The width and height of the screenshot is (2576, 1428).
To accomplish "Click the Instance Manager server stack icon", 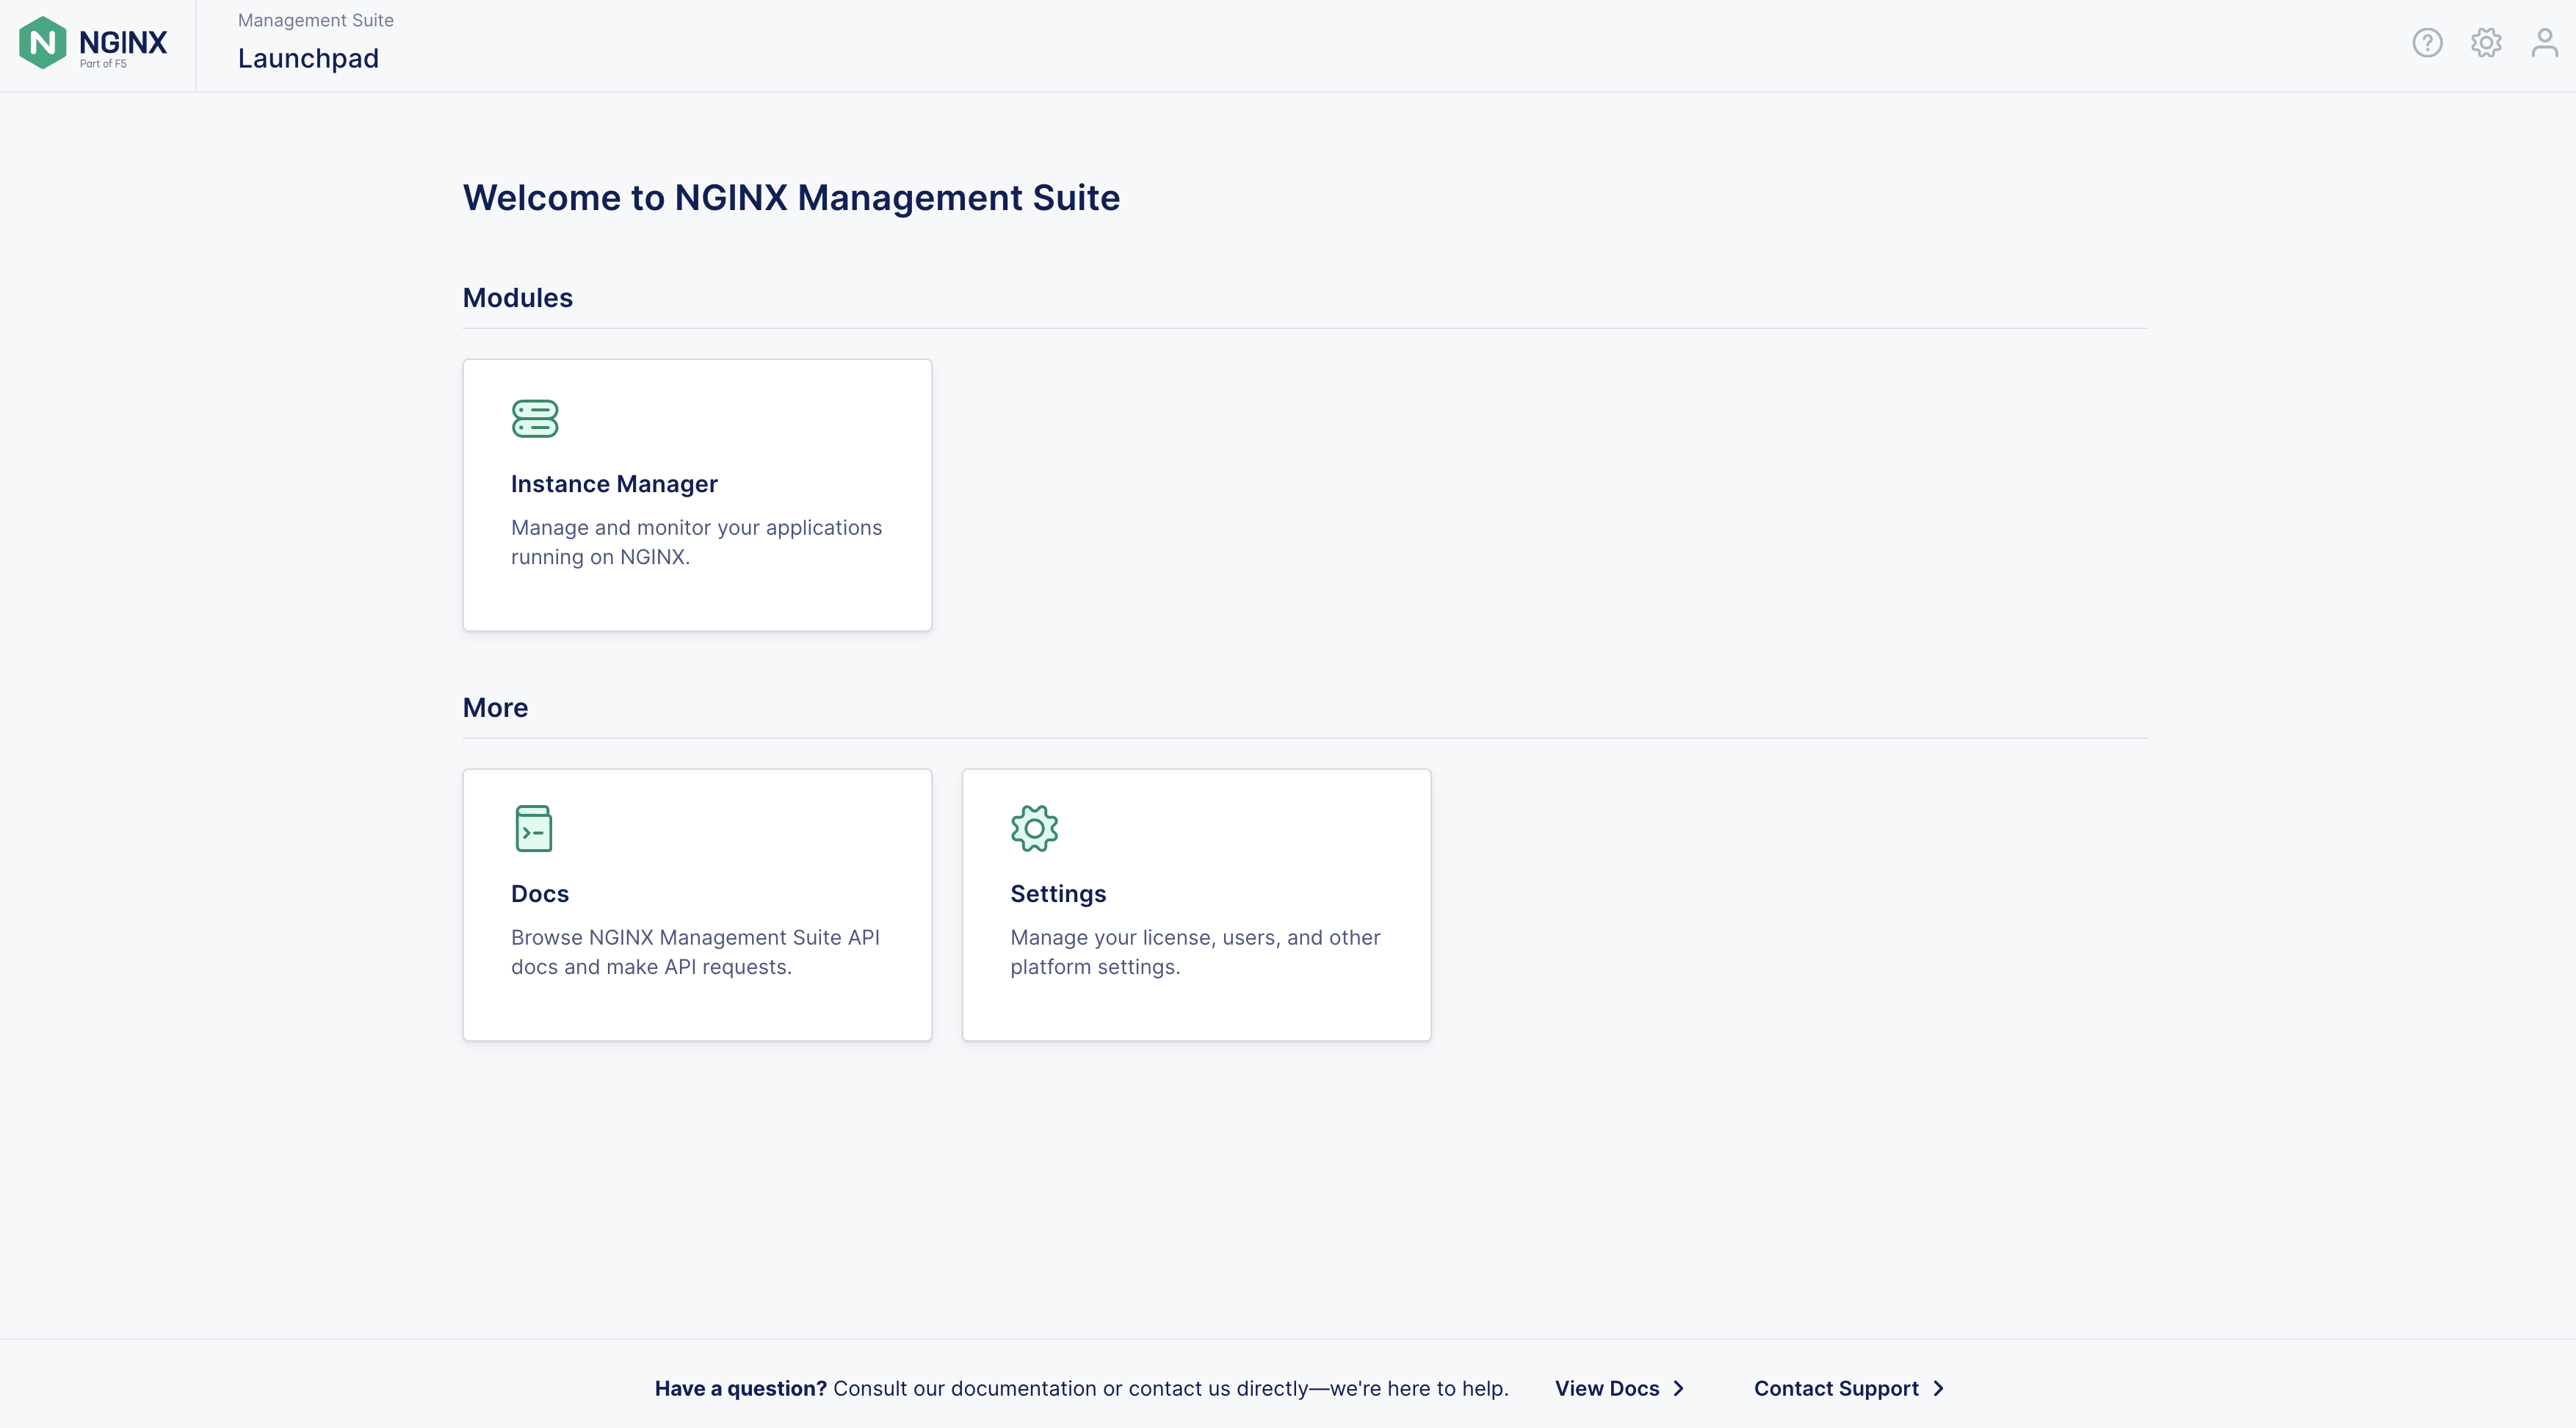I will tap(535, 419).
